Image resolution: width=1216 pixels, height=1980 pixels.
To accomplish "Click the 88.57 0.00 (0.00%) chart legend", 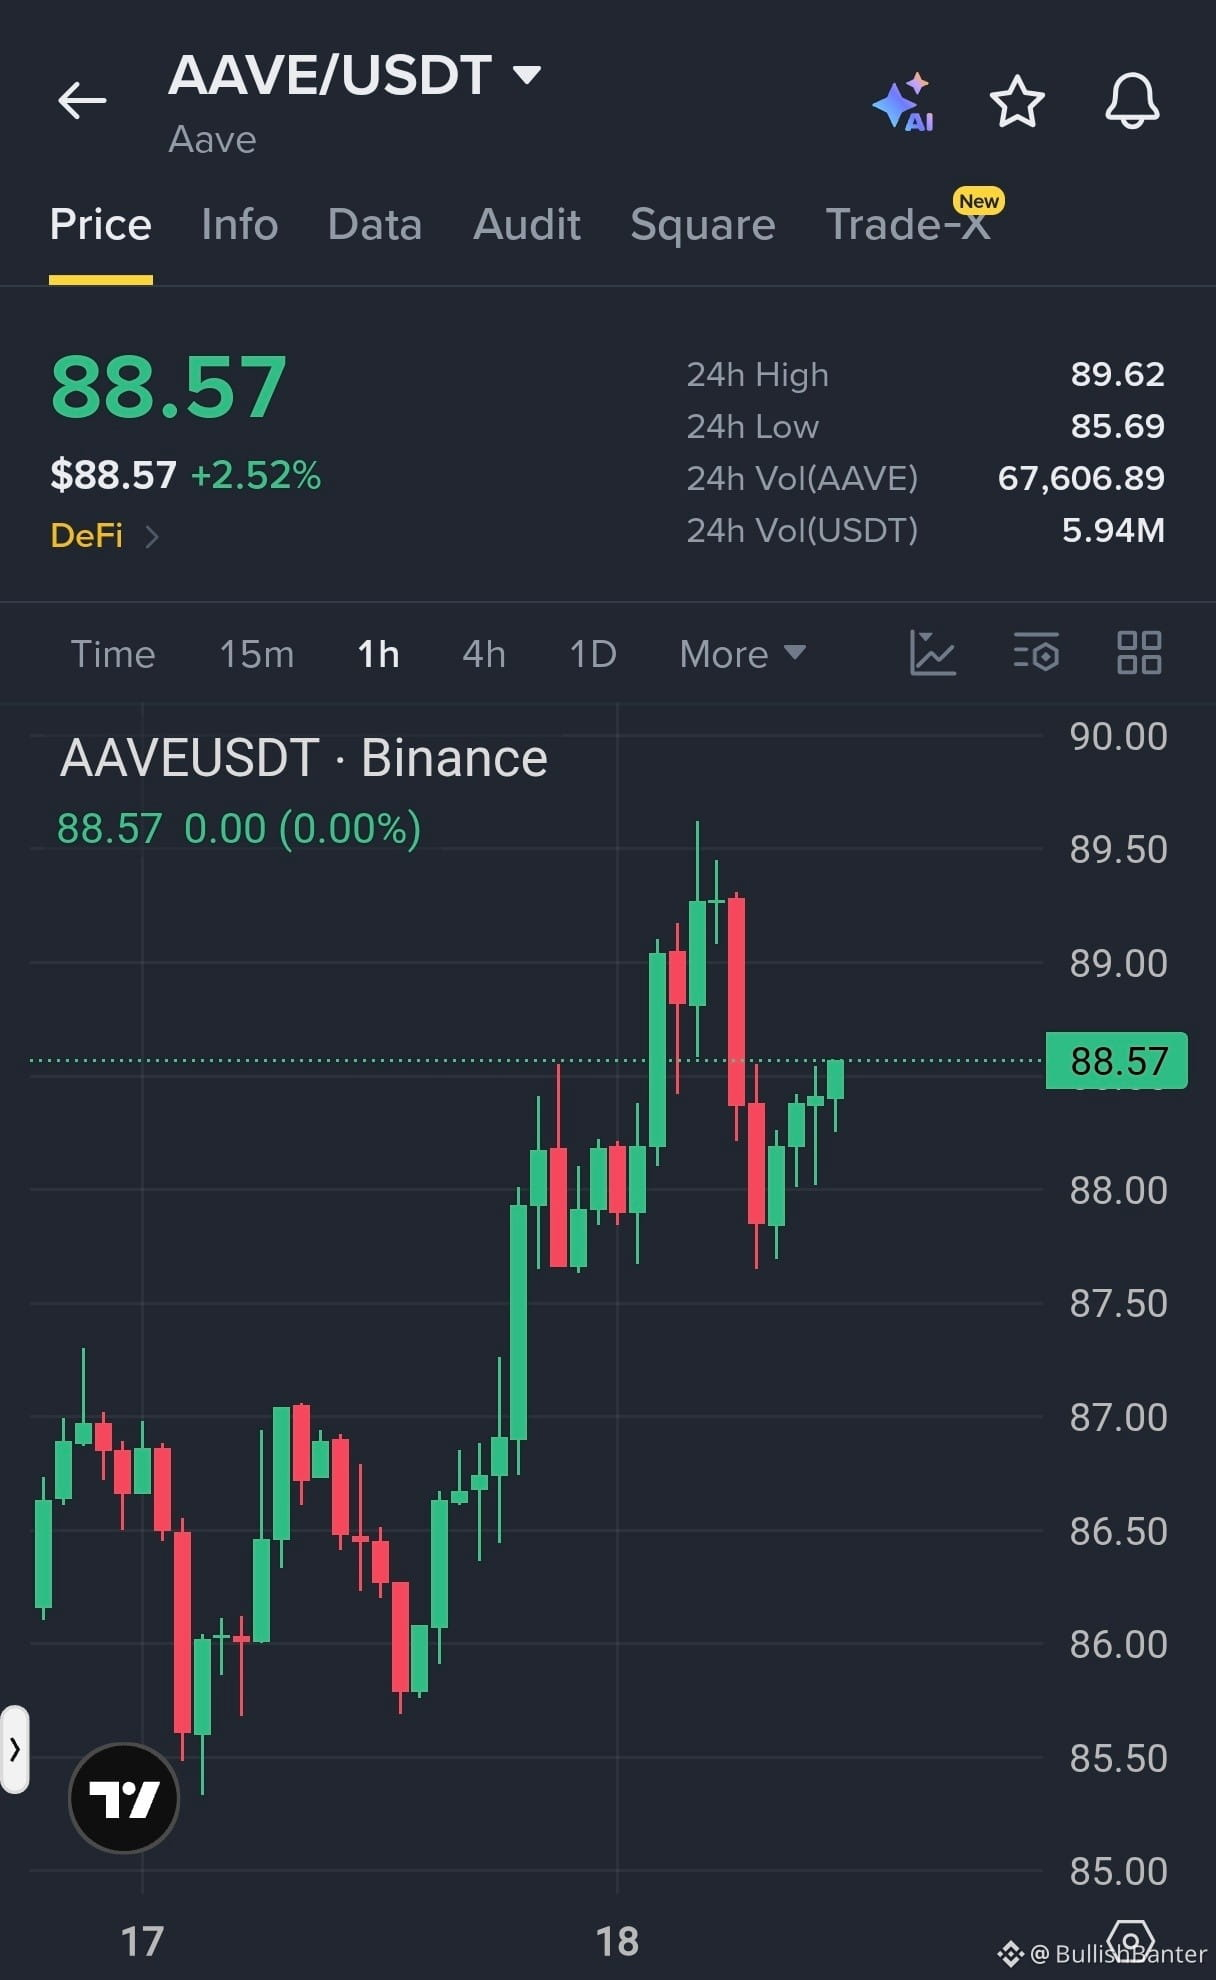I will 239,828.
